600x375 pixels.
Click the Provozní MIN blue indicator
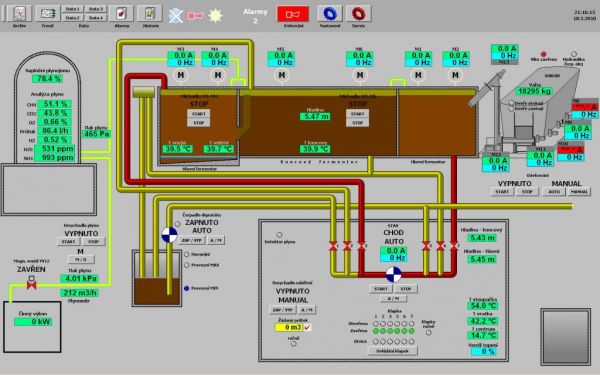[186, 288]
